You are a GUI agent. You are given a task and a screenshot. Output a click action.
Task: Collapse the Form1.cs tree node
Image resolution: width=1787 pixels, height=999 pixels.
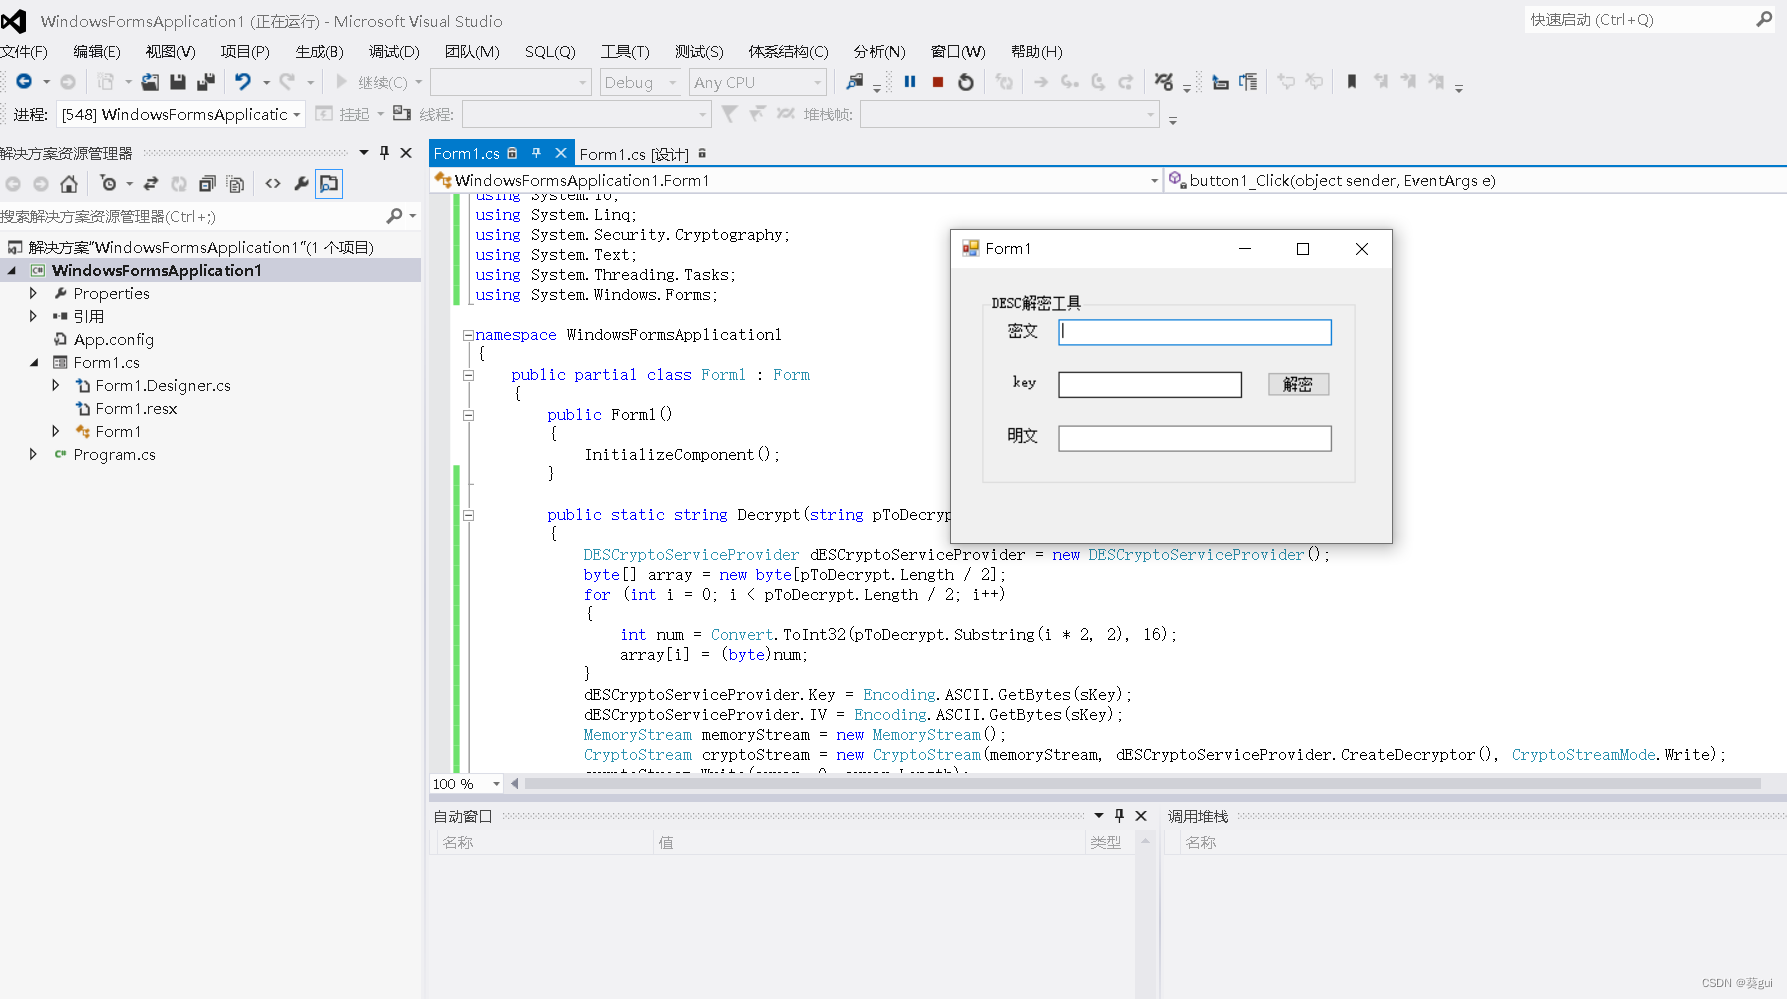tap(33, 362)
